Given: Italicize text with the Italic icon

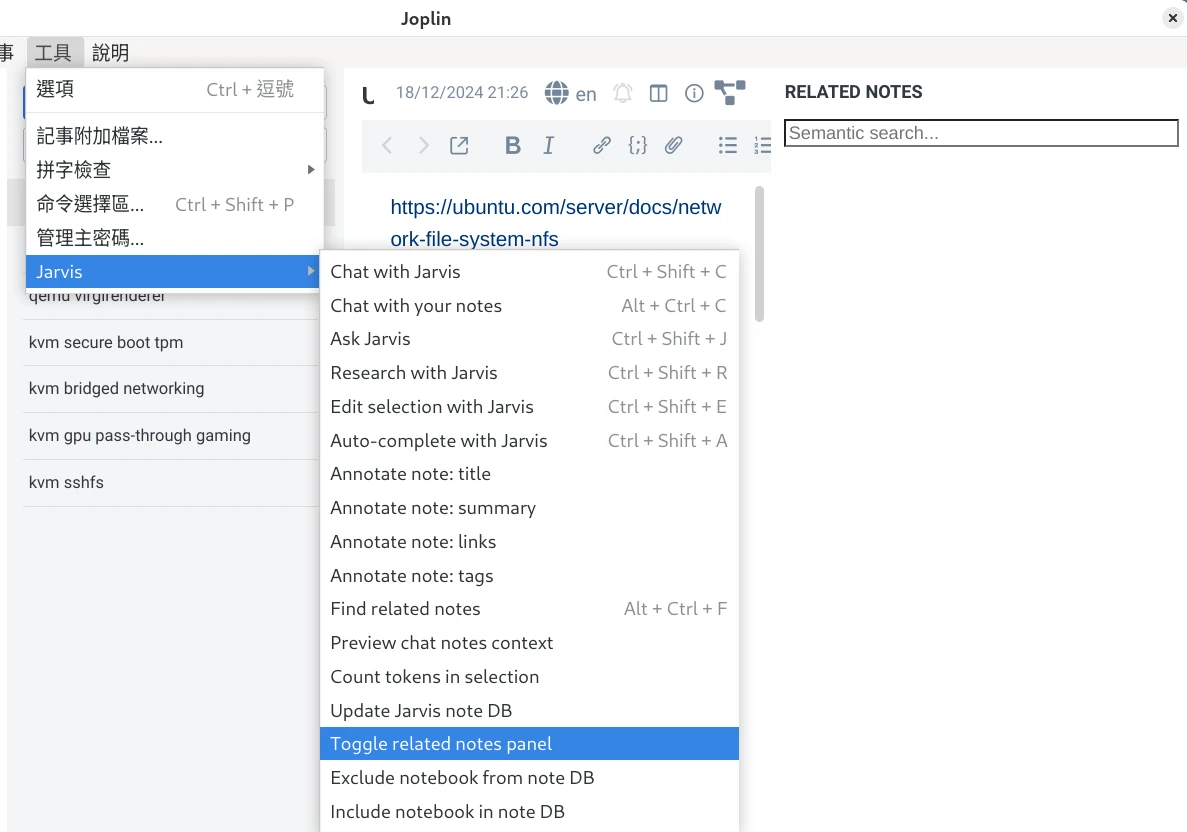Looking at the screenshot, I should 548,145.
